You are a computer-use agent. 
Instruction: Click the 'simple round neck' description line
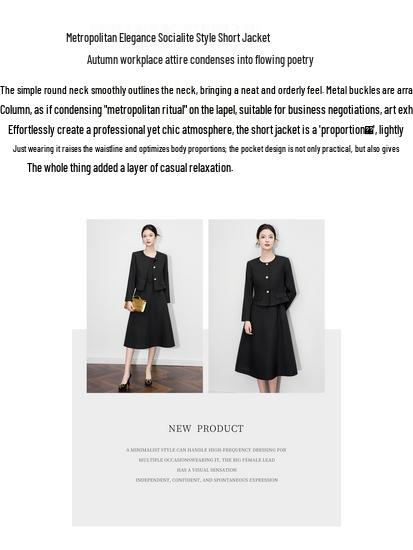pyautogui.click(x=206, y=90)
